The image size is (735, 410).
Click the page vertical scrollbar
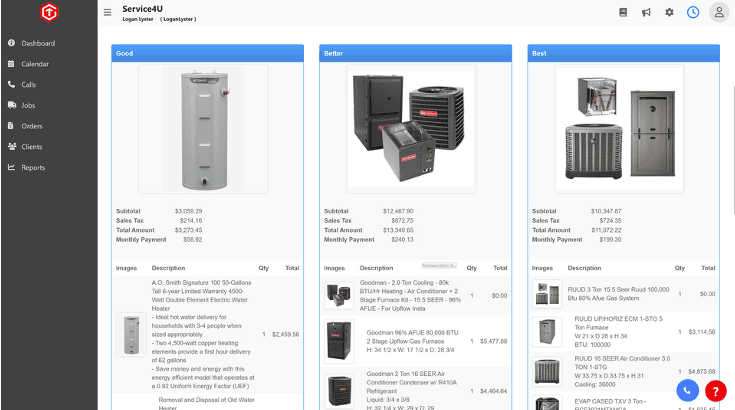[734, 150]
